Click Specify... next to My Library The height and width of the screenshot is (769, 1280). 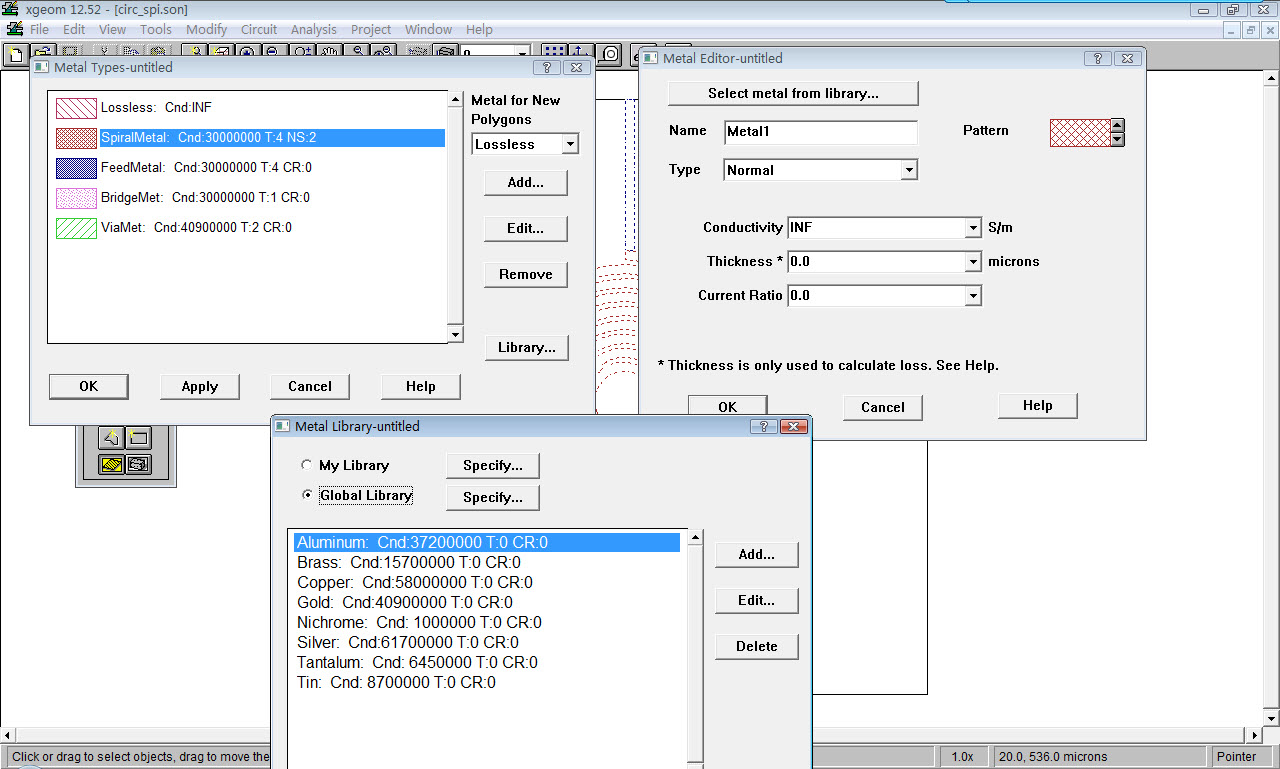pyautogui.click(x=493, y=466)
